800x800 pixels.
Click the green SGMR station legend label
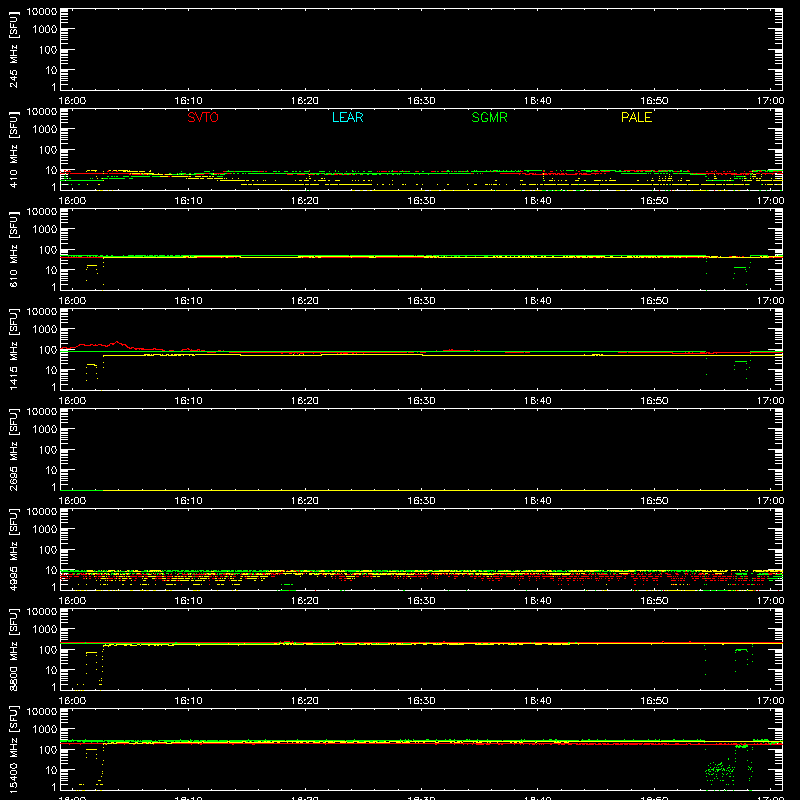tap(489, 117)
